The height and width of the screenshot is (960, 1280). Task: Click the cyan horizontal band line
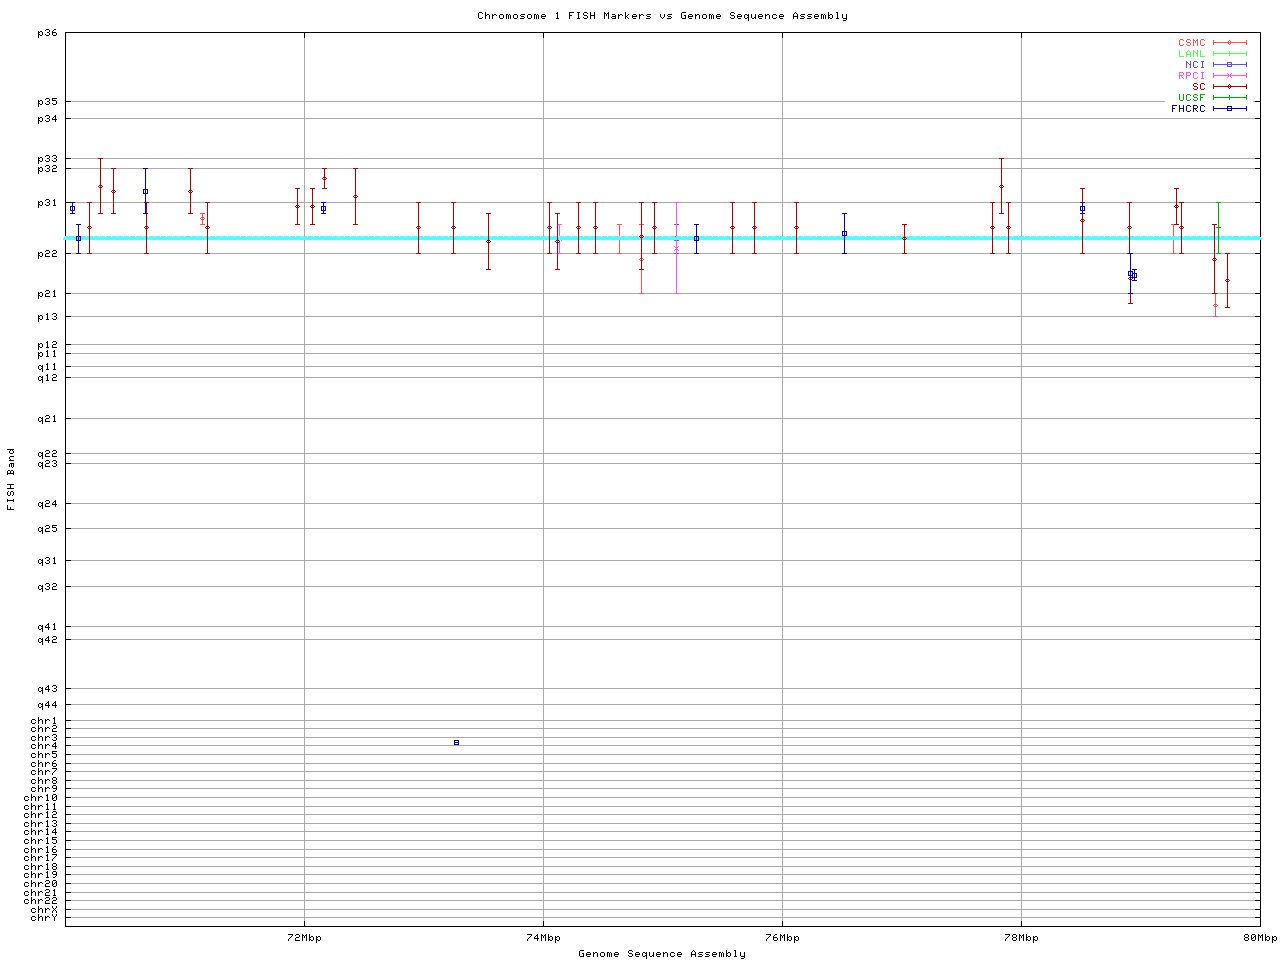click(400, 238)
